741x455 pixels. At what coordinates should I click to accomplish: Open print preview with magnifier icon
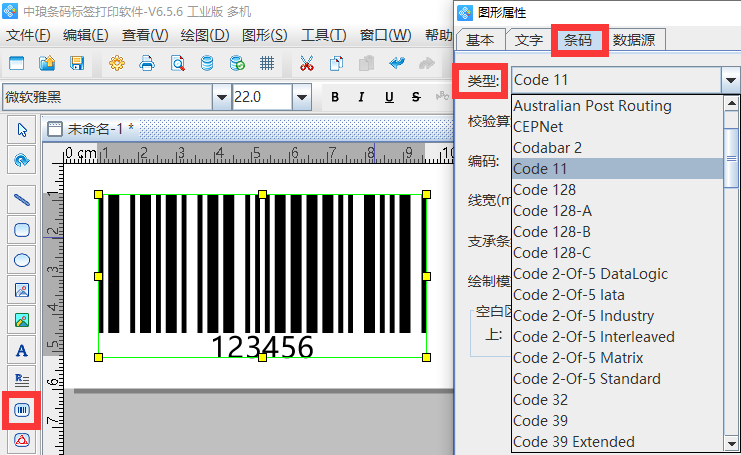pos(177,63)
